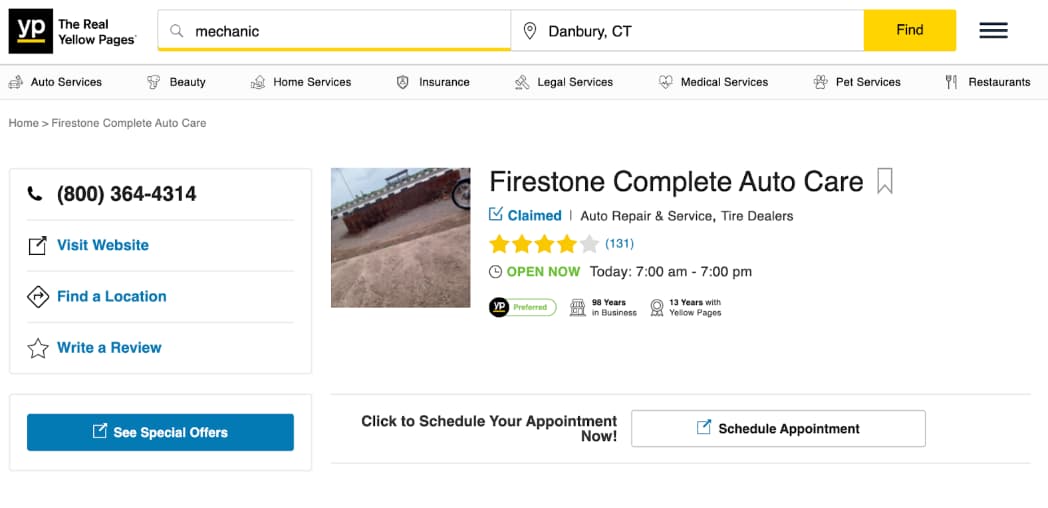Click the fifth gray rating star

tap(589, 244)
